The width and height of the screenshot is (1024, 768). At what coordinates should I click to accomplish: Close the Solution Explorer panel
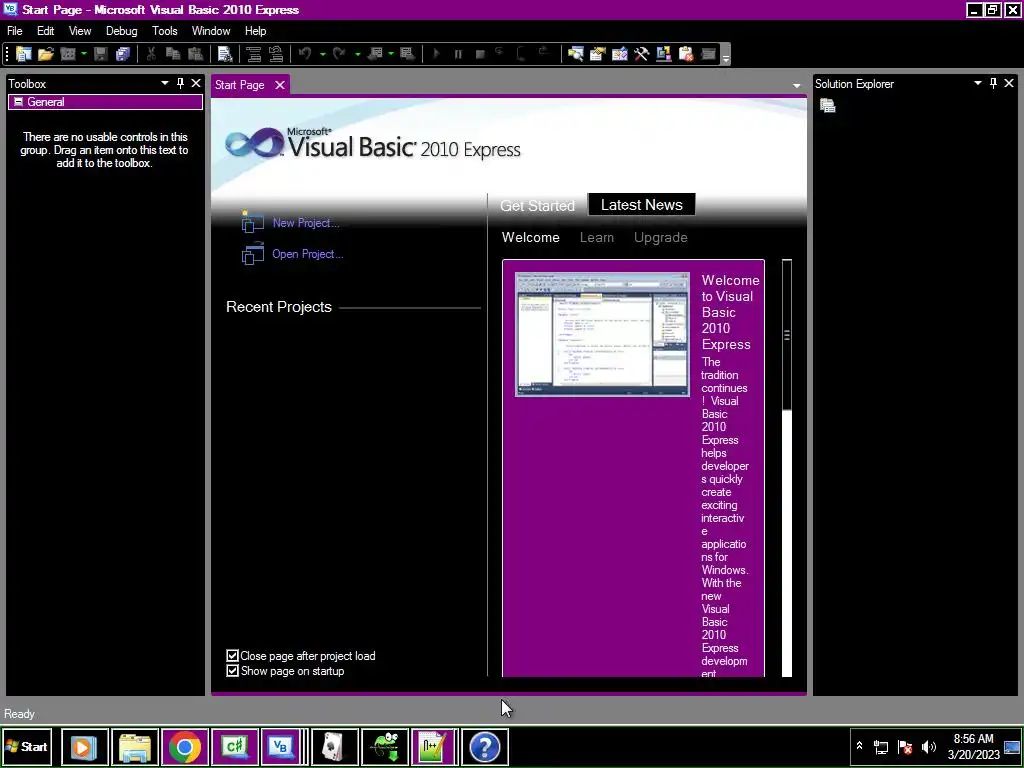click(x=1009, y=83)
